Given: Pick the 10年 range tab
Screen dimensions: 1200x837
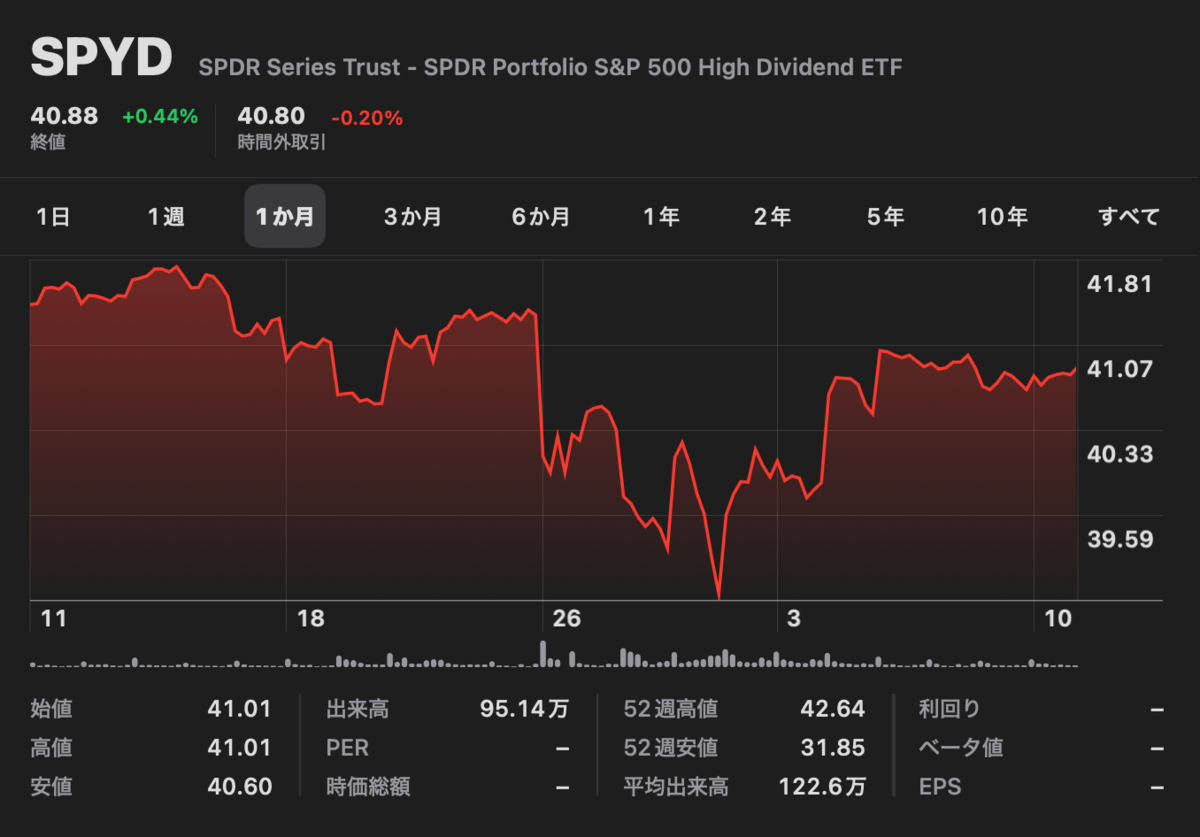Looking at the screenshot, I should (1002, 216).
